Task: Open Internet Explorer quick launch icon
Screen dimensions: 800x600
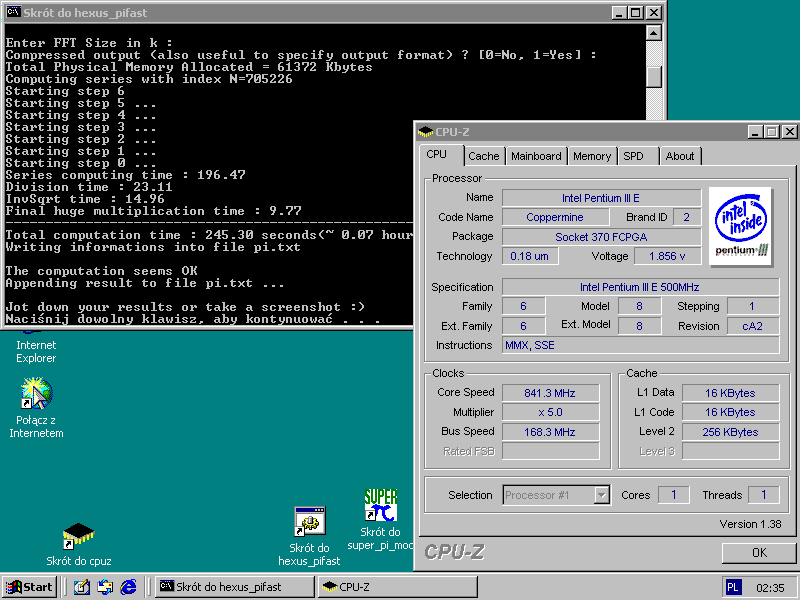Action: 129,587
